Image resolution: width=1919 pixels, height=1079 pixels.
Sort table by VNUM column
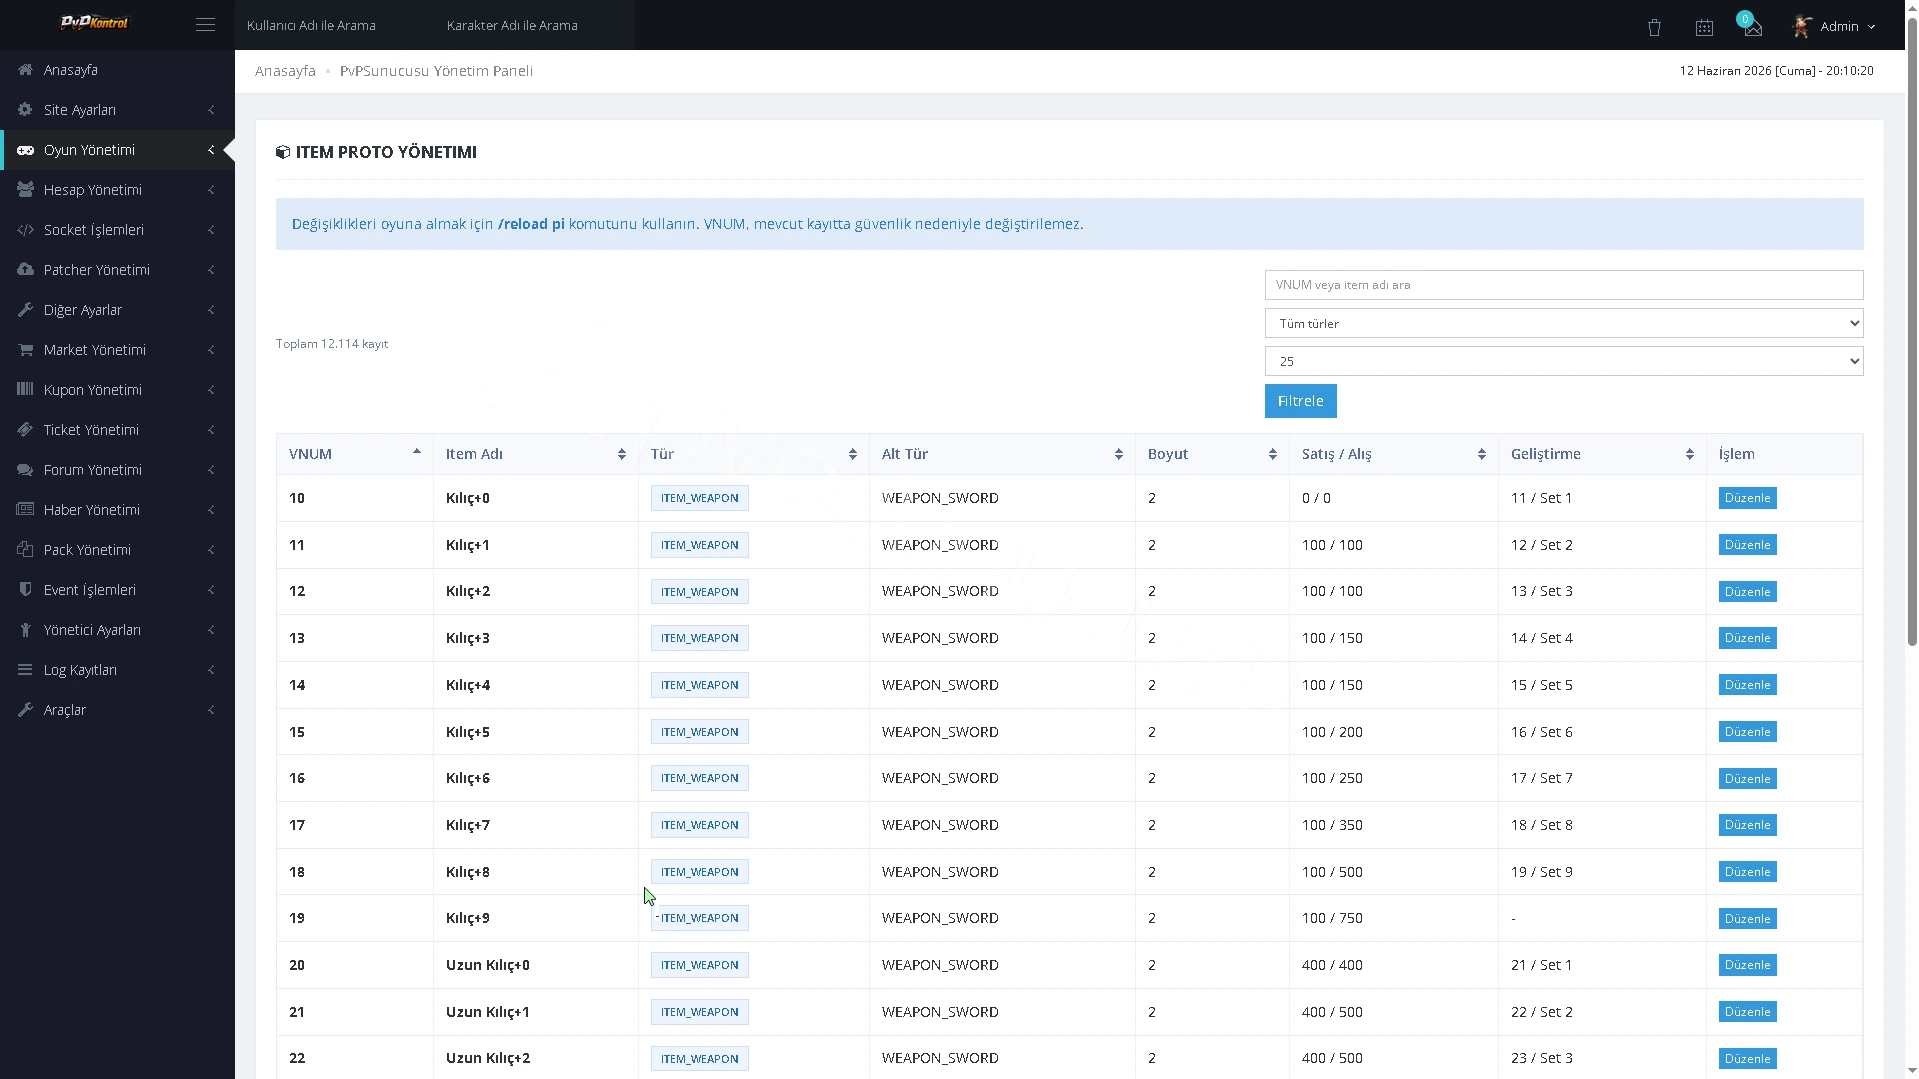[354, 454]
